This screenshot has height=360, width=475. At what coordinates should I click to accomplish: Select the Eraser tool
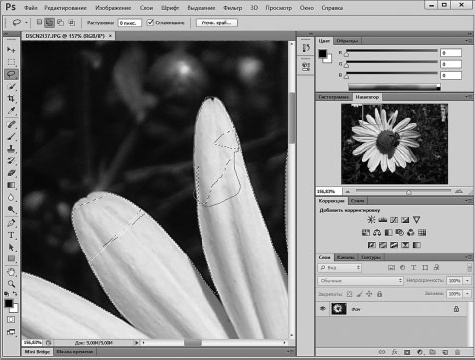coord(11,173)
